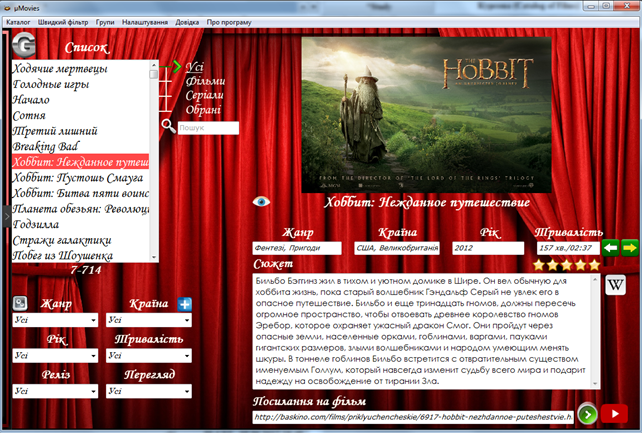Image resolution: width=642 pixels, height=433 pixels.
Task: Select Планета обезьян: Революция in list
Action: click(x=80, y=208)
